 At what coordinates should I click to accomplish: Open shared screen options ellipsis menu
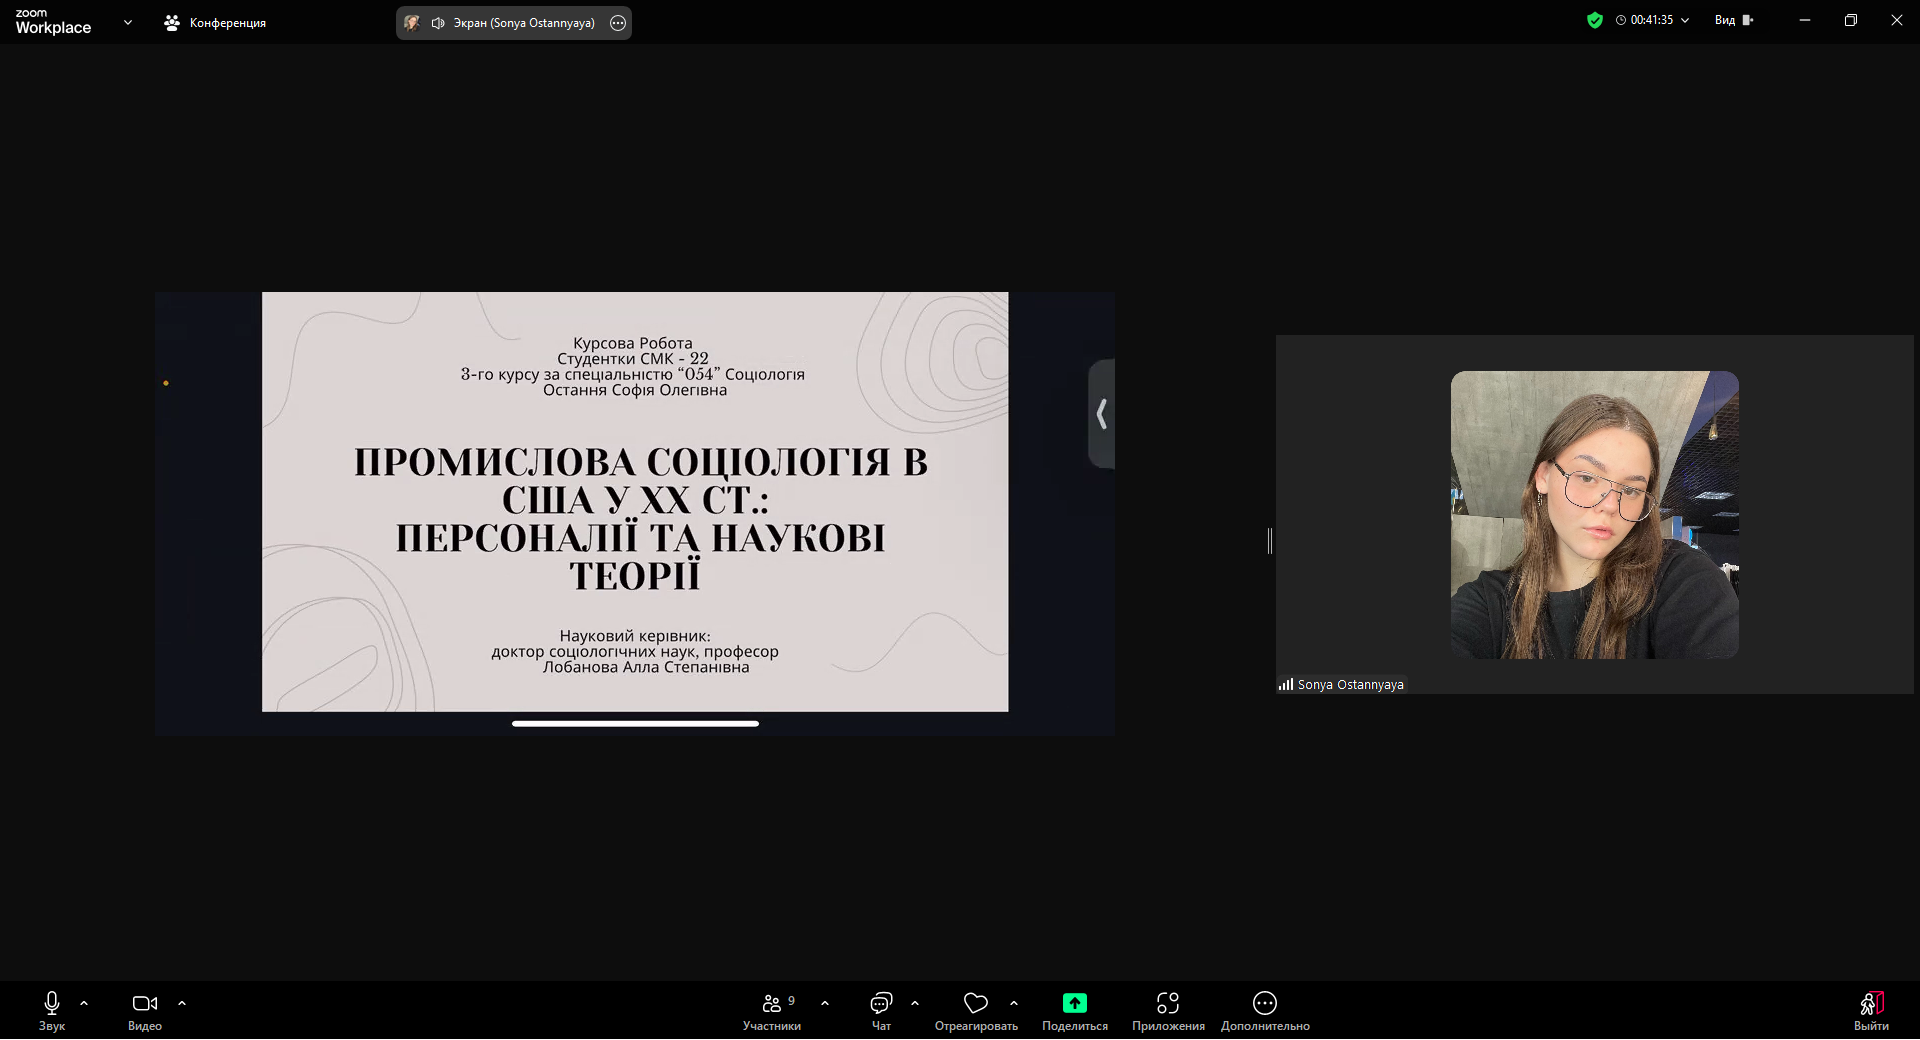click(618, 23)
